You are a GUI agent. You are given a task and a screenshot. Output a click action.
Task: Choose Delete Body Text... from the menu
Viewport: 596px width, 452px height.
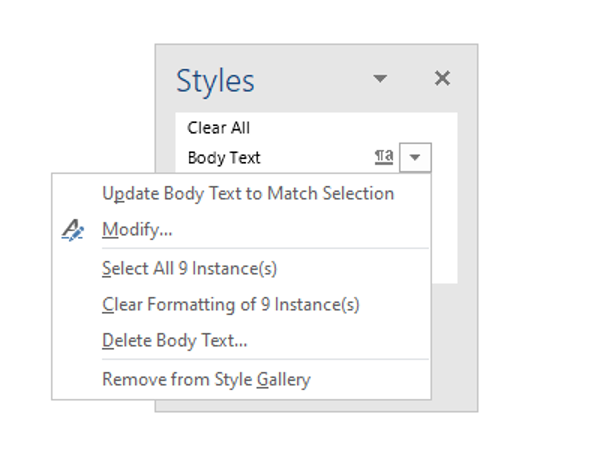click(x=175, y=340)
